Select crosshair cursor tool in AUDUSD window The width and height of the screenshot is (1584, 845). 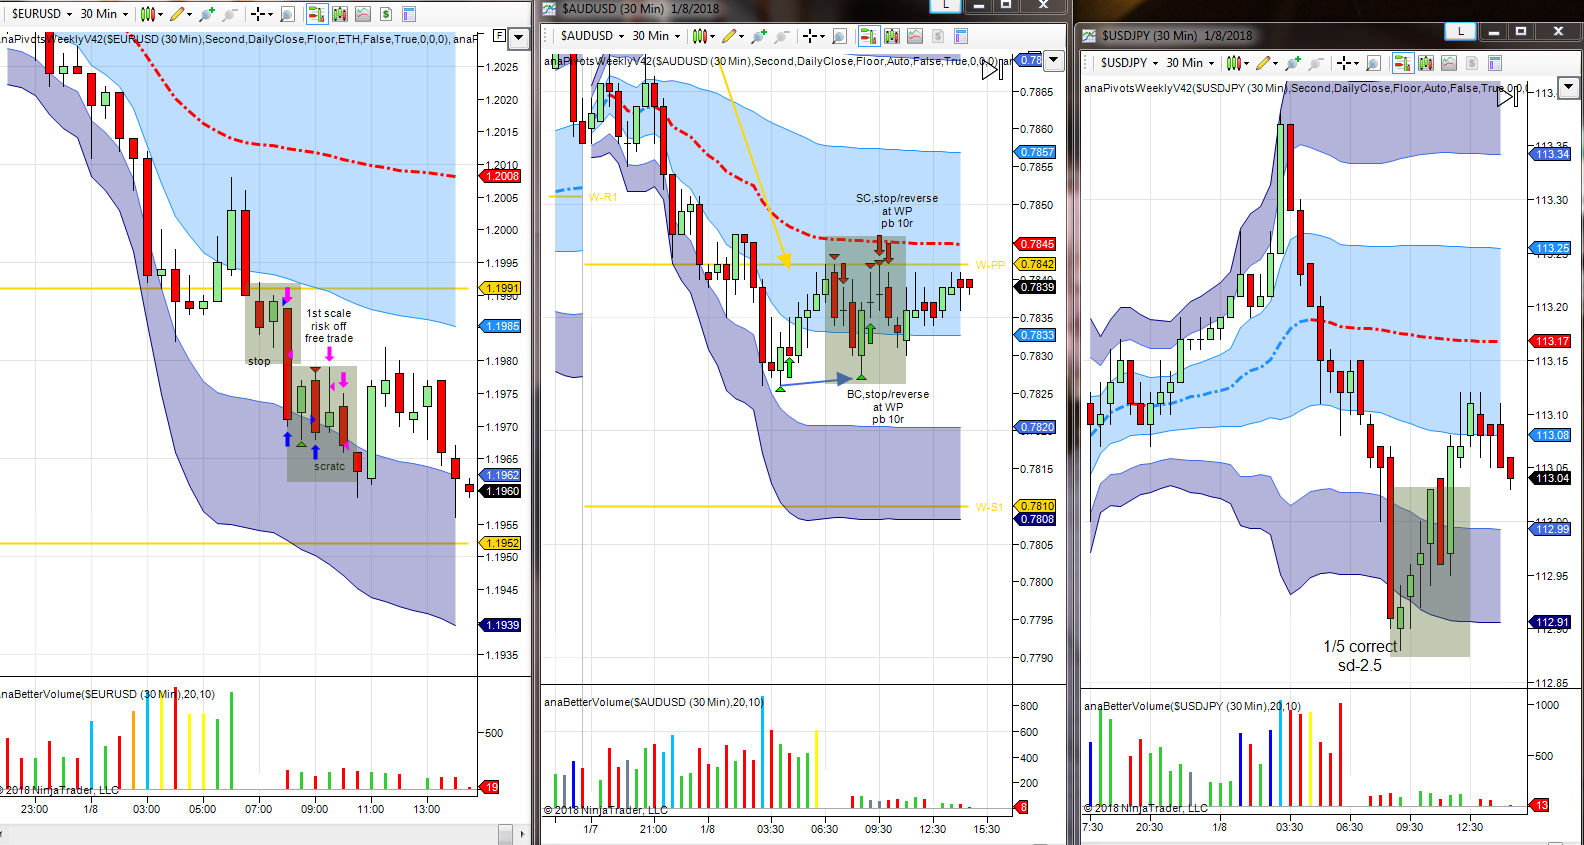click(x=813, y=36)
